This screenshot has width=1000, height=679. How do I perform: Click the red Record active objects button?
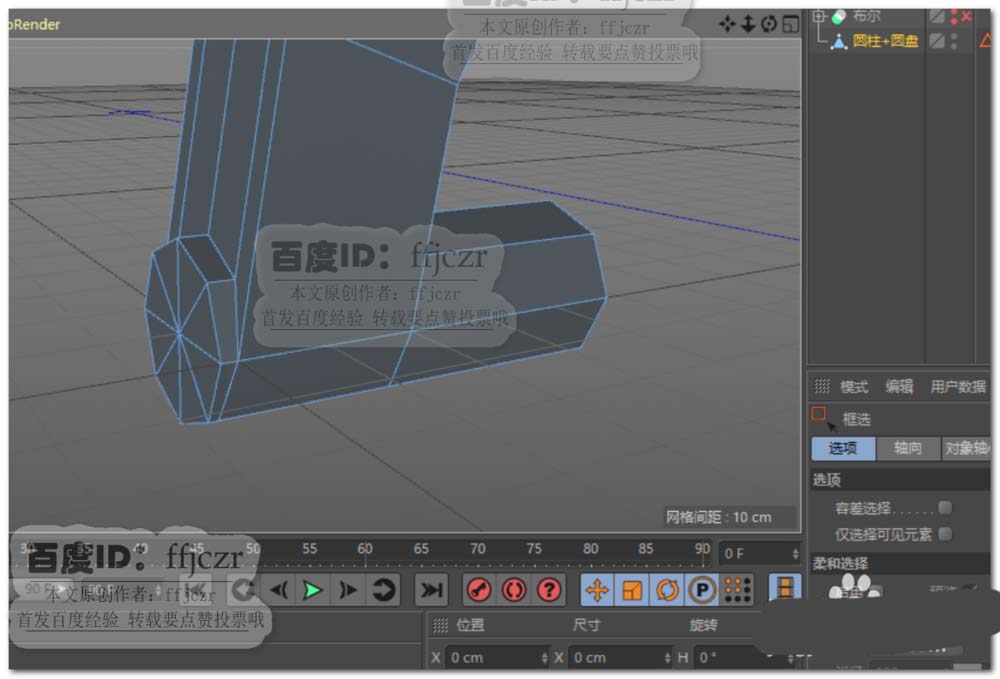click(x=479, y=590)
